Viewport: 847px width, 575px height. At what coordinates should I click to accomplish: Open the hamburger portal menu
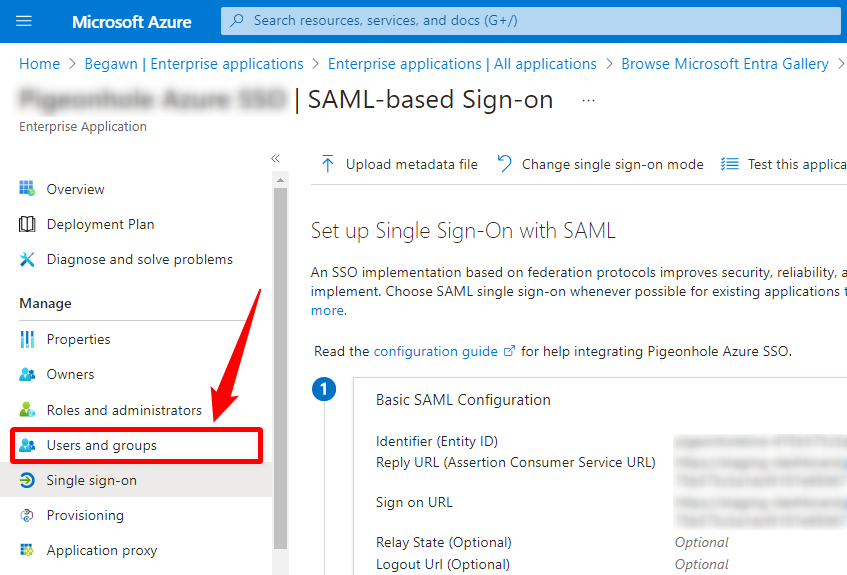coord(24,21)
